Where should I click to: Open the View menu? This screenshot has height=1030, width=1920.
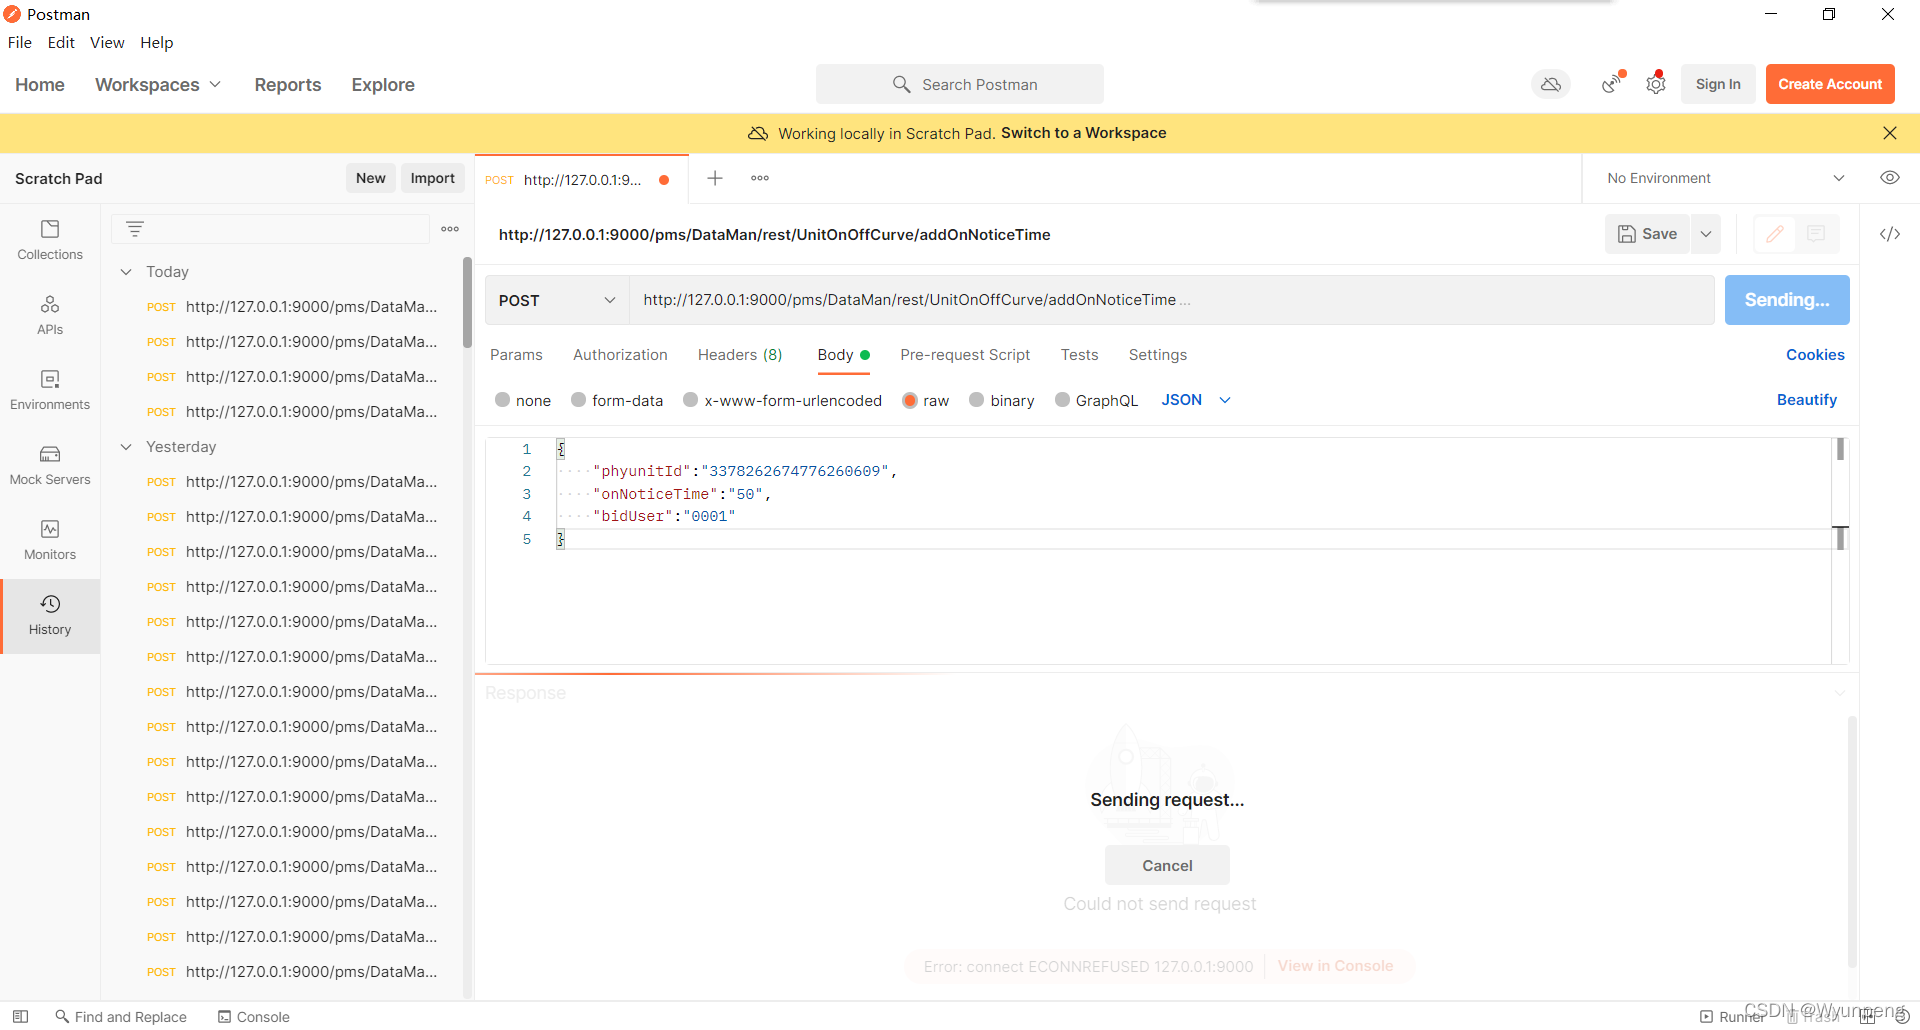click(107, 42)
